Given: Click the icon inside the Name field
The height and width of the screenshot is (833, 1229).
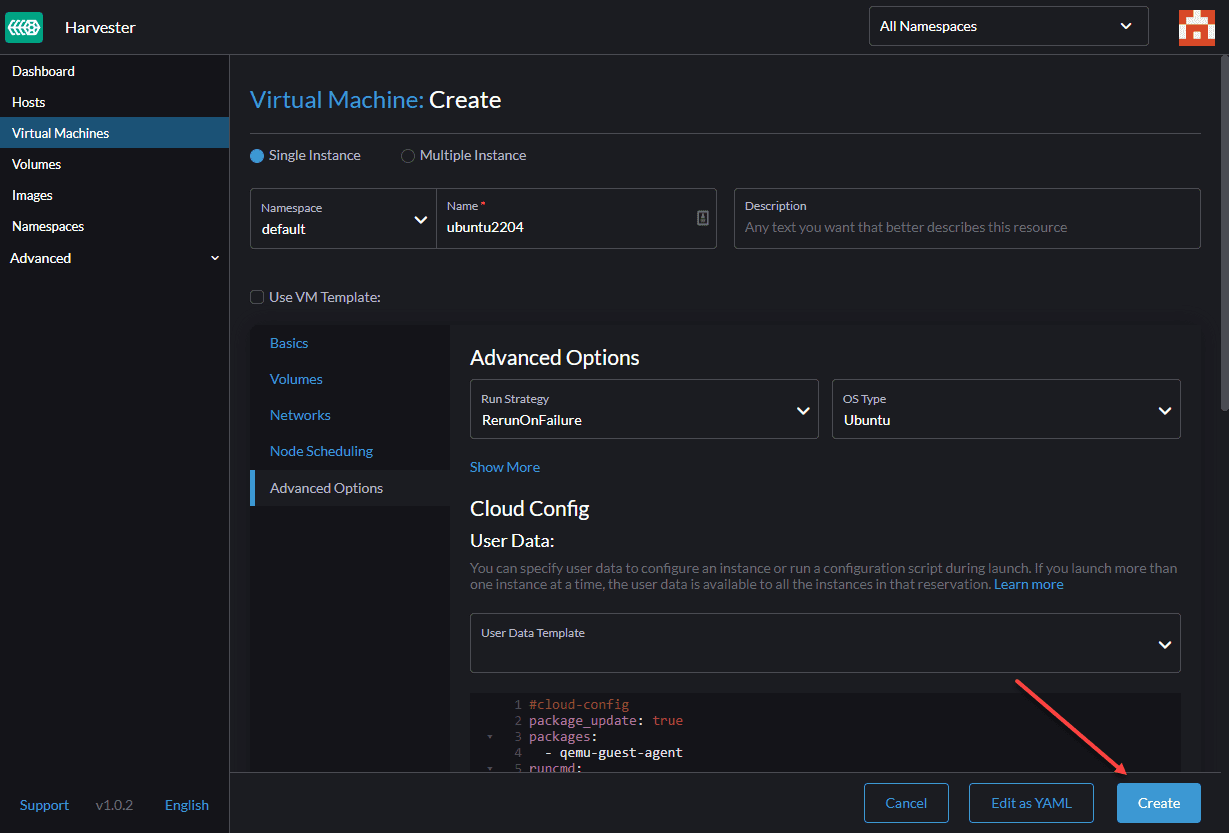Looking at the screenshot, I should click(x=702, y=218).
